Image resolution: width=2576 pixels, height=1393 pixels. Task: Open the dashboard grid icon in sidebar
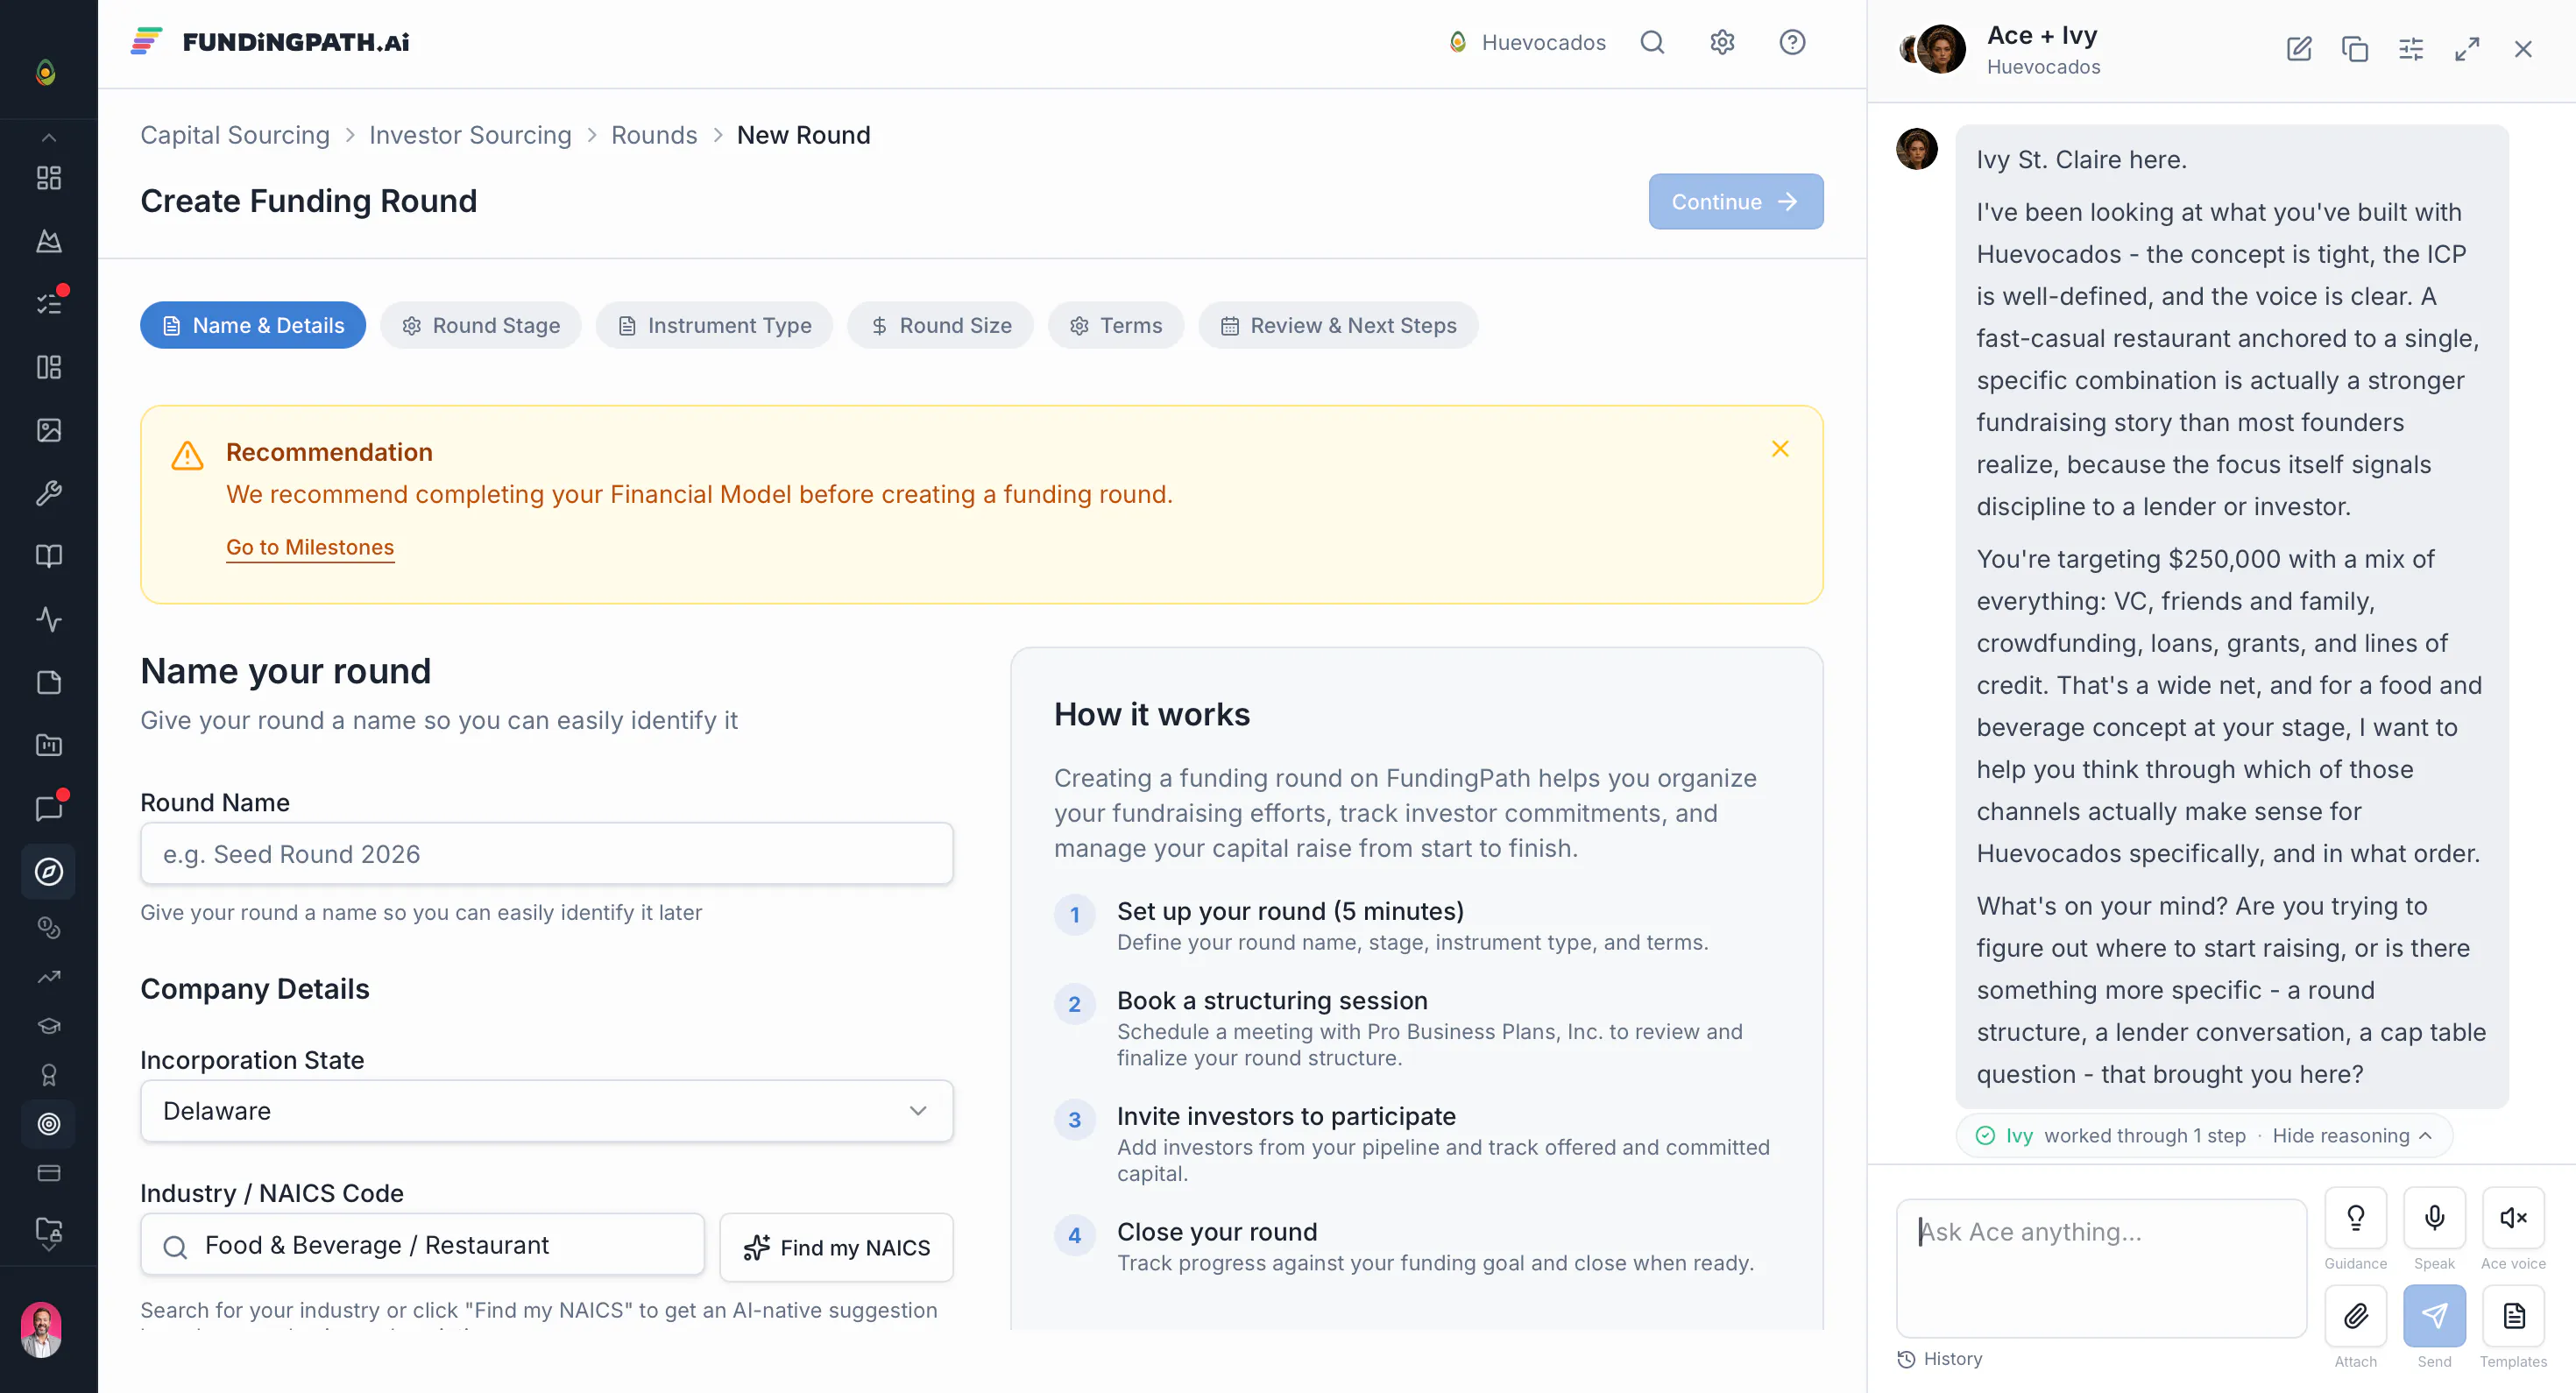(x=48, y=178)
